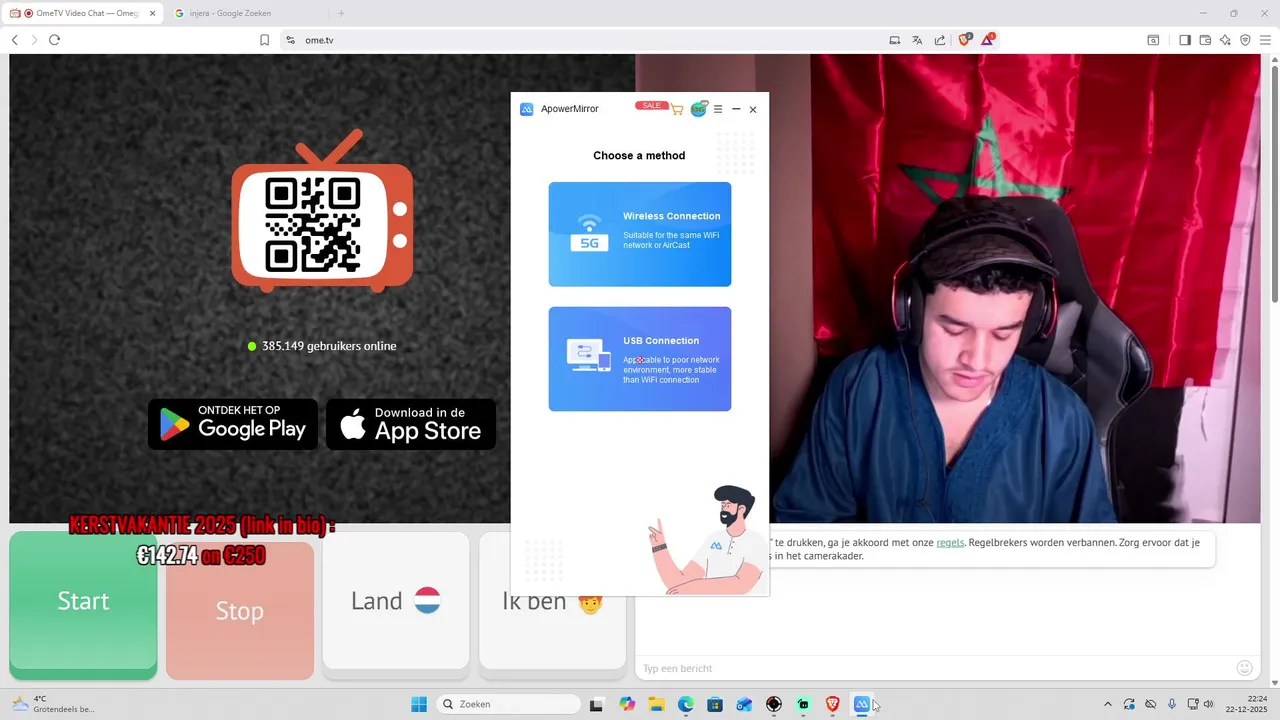The height and width of the screenshot is (720, 1280).
Task: Open the ApowerMirror hamburger menu
Action: point(718,109)
